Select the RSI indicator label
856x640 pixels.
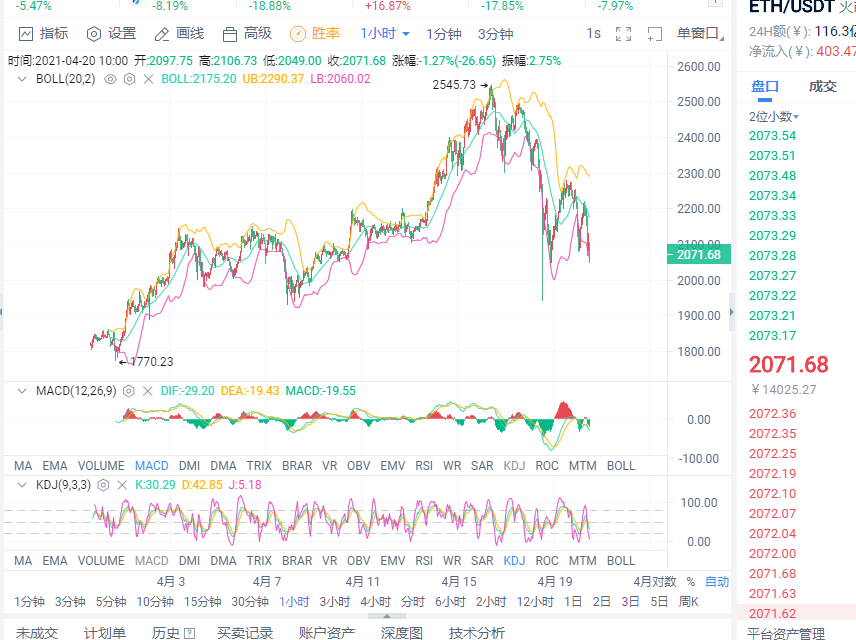pyautogui.click(x=425, y=465)
